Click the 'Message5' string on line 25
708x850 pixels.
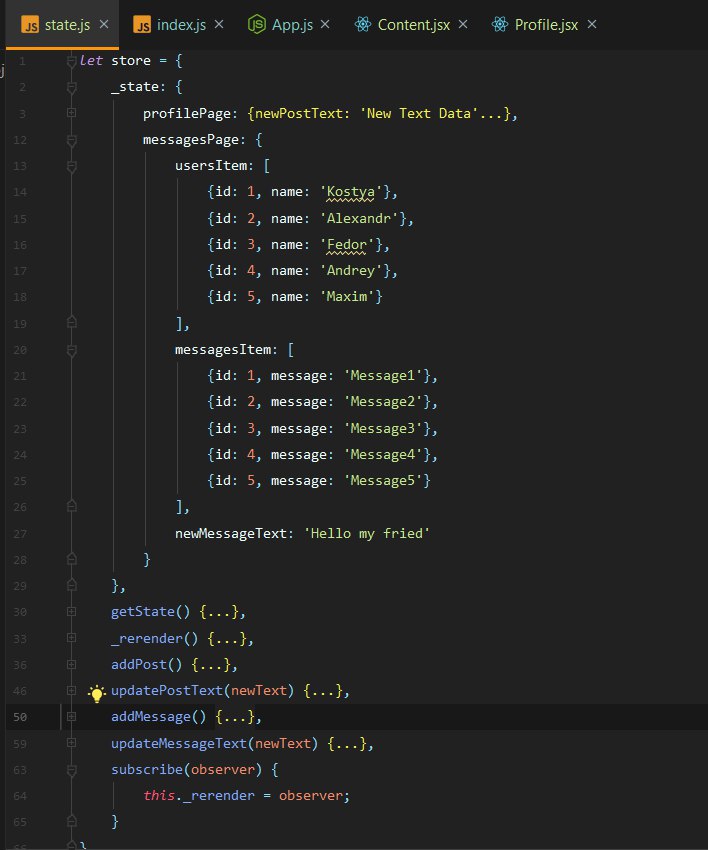[x=383, y=481]
